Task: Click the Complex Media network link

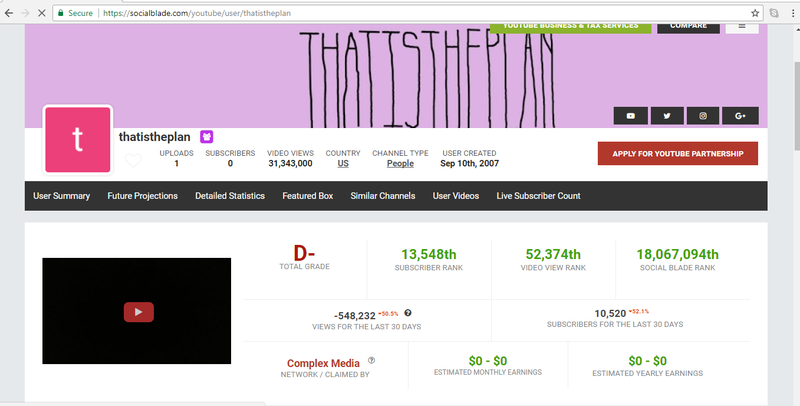Action: pos(323,363)
